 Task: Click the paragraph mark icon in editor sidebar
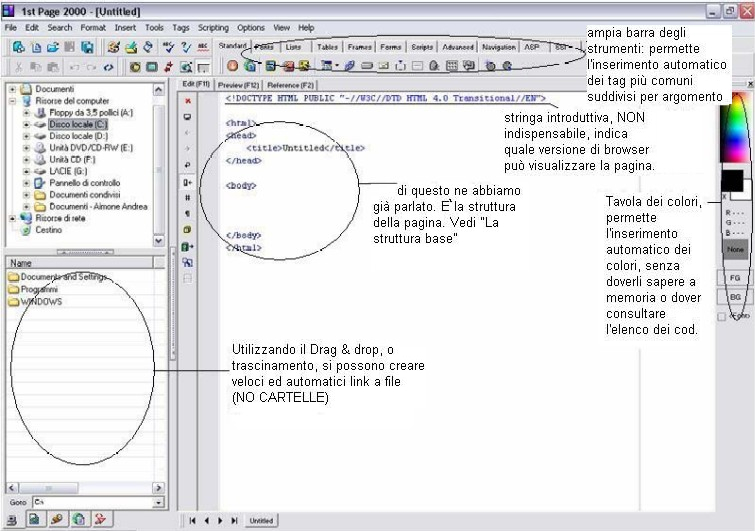(x=188, y=214)
